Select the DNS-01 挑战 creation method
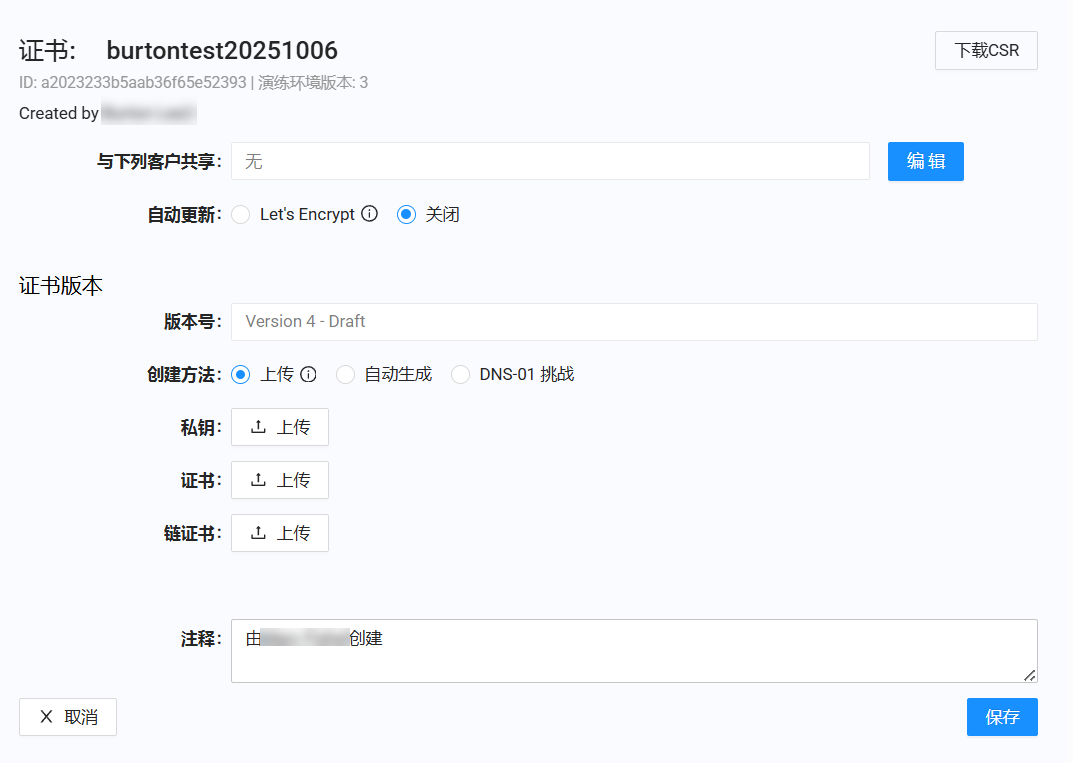Image resolution: width=1073 pixels, height=763 pixels. click(x=460, y=374)
